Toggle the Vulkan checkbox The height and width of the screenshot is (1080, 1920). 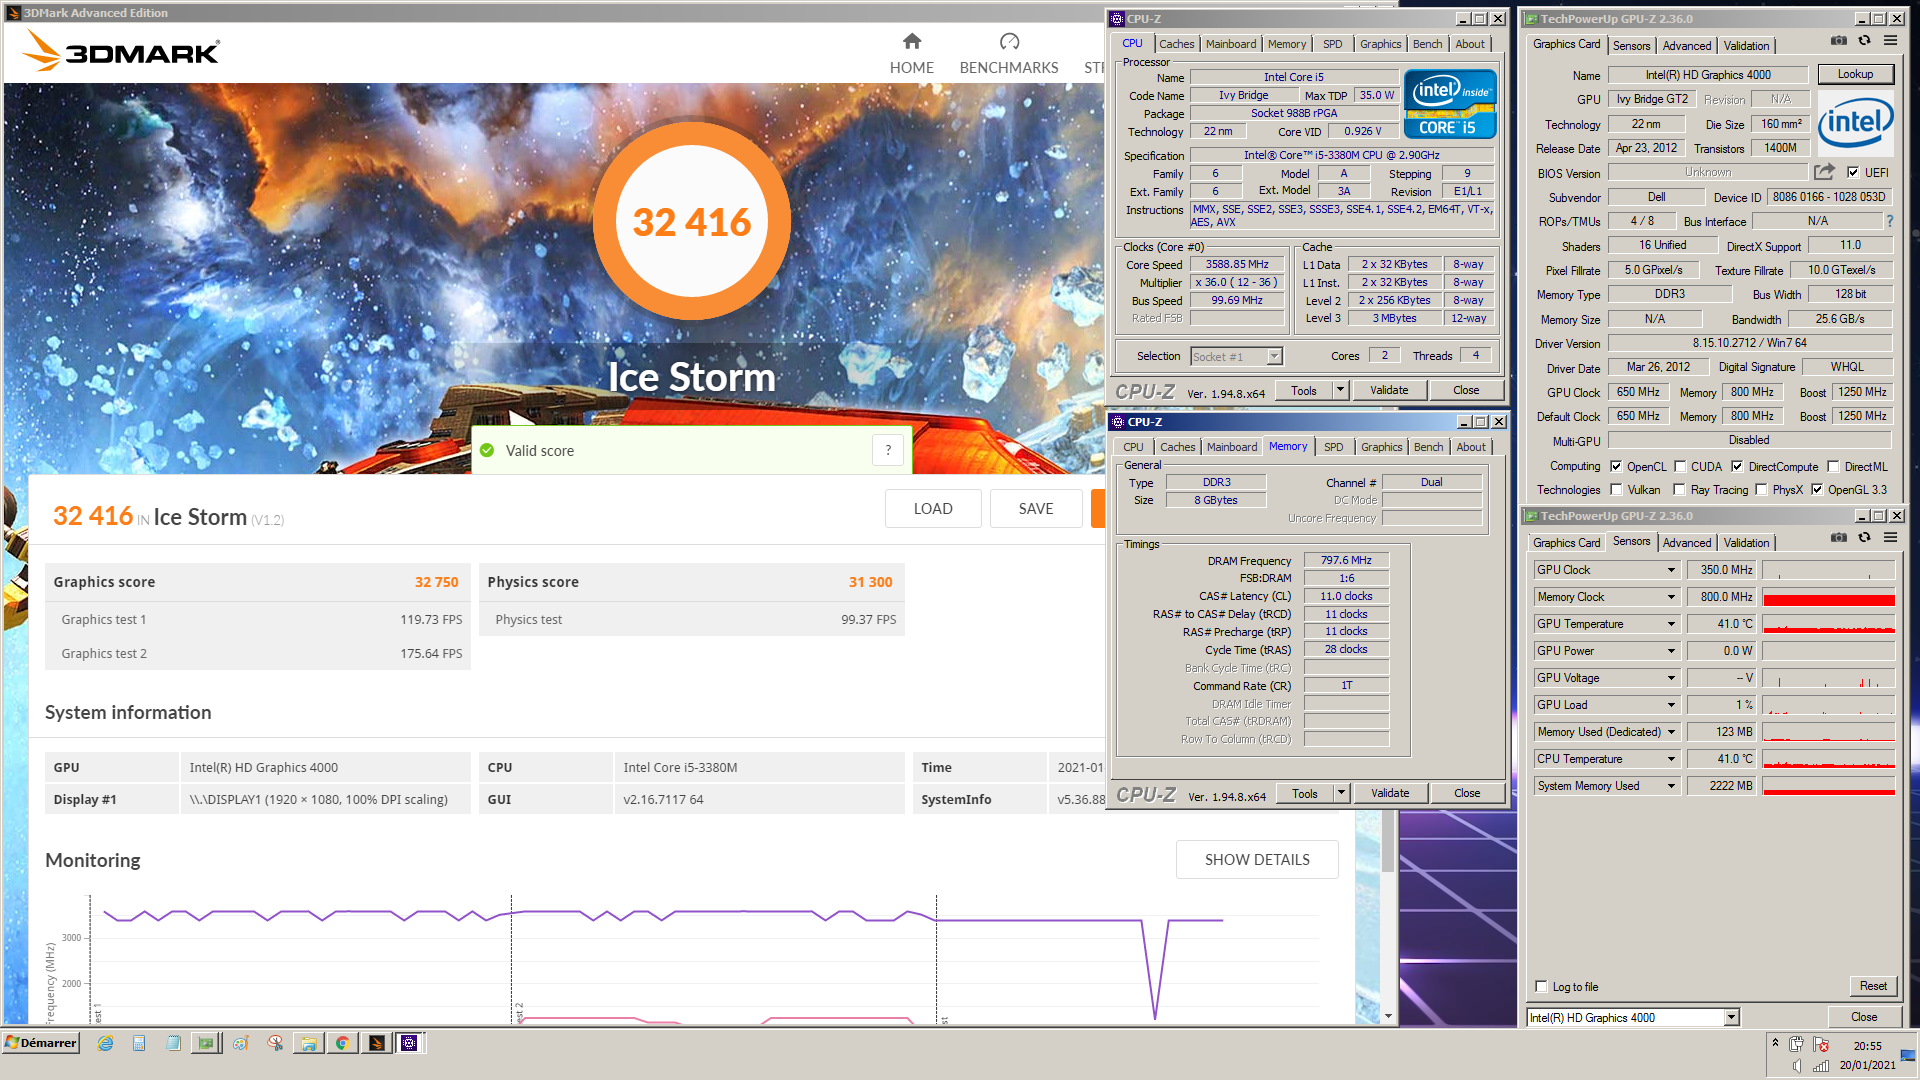(1616, 489)
